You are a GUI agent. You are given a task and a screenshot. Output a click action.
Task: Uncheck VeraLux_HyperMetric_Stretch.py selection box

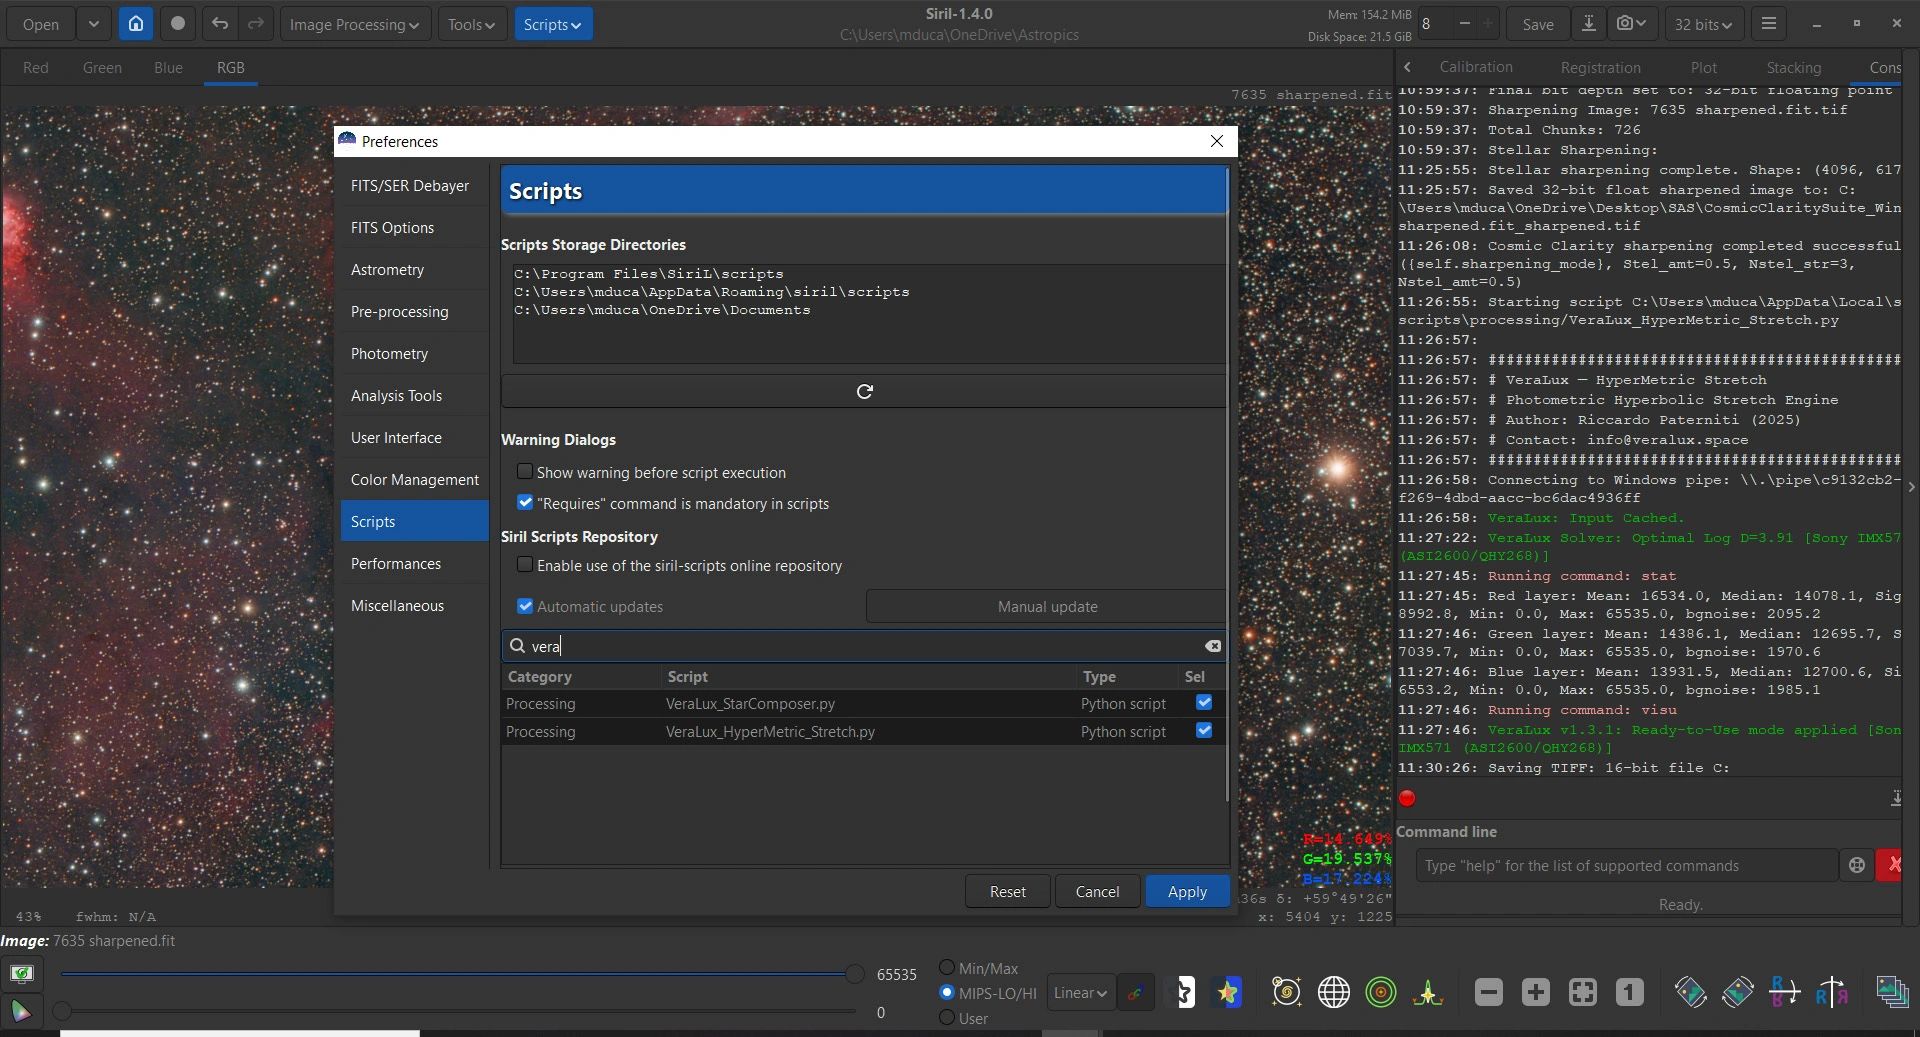tap(1204, 731)
